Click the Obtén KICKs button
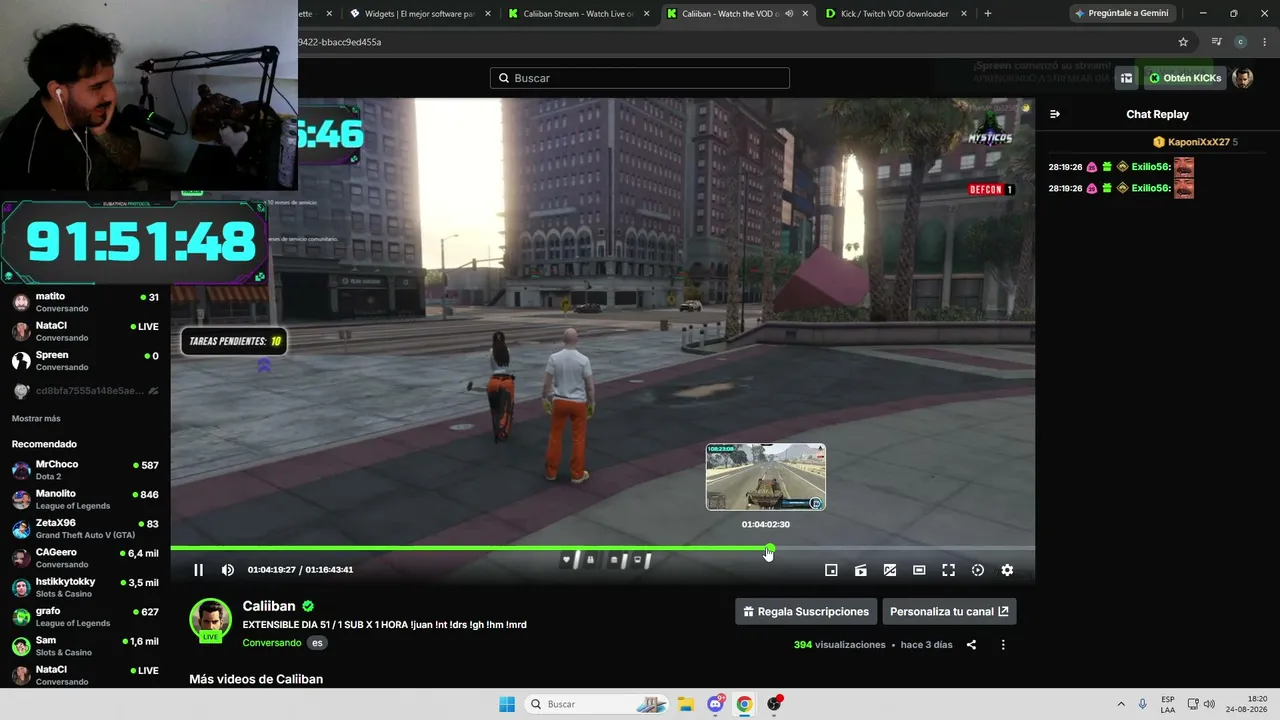This screenshot has width=1280, height=720. 1184,78
